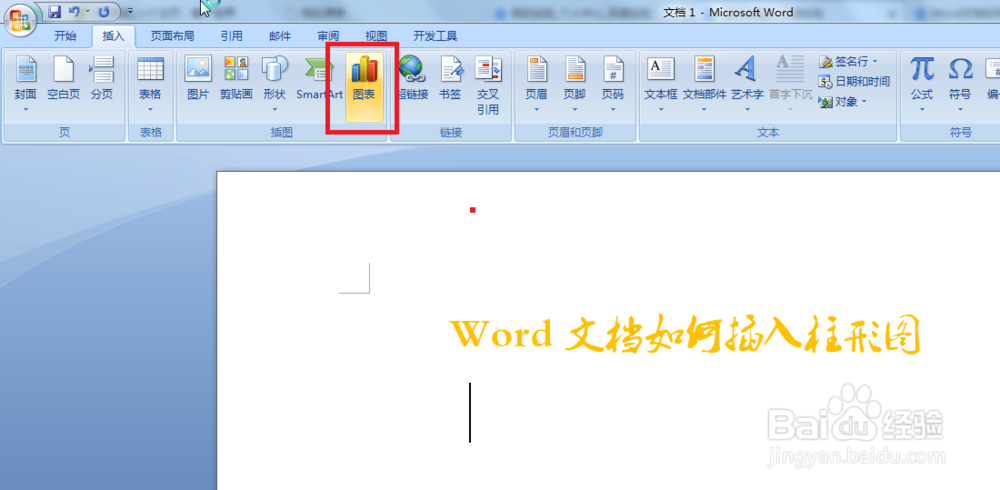1000x490 pixels.
Task: Expand the 表格 dropdown arrow
Action: pyautogui.click(x=151, y=110)
